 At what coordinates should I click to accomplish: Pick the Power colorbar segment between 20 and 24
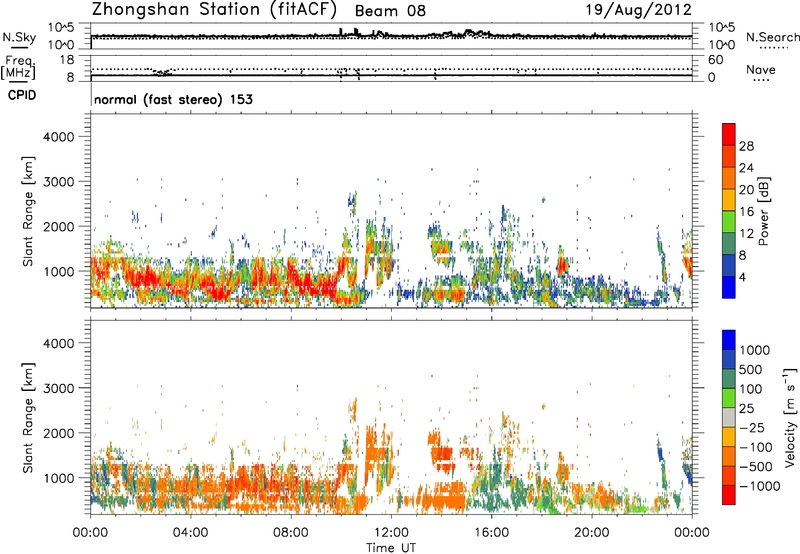(x=729, y=178)
